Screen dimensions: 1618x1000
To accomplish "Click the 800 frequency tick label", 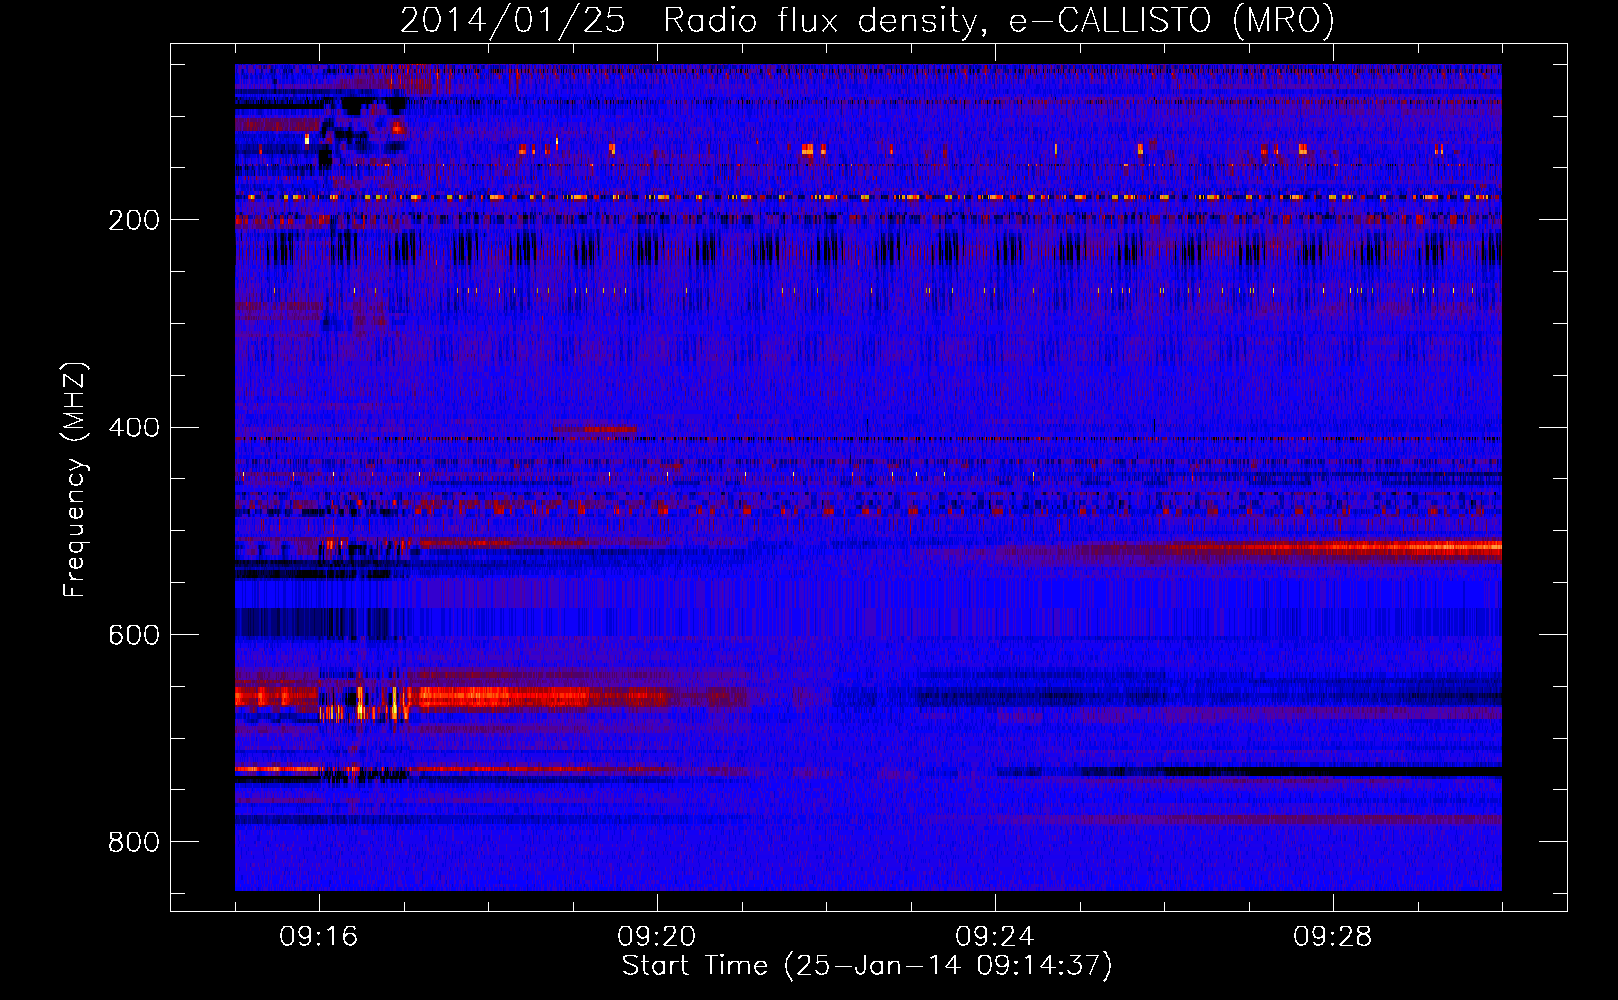I will (x=134, y=842).
